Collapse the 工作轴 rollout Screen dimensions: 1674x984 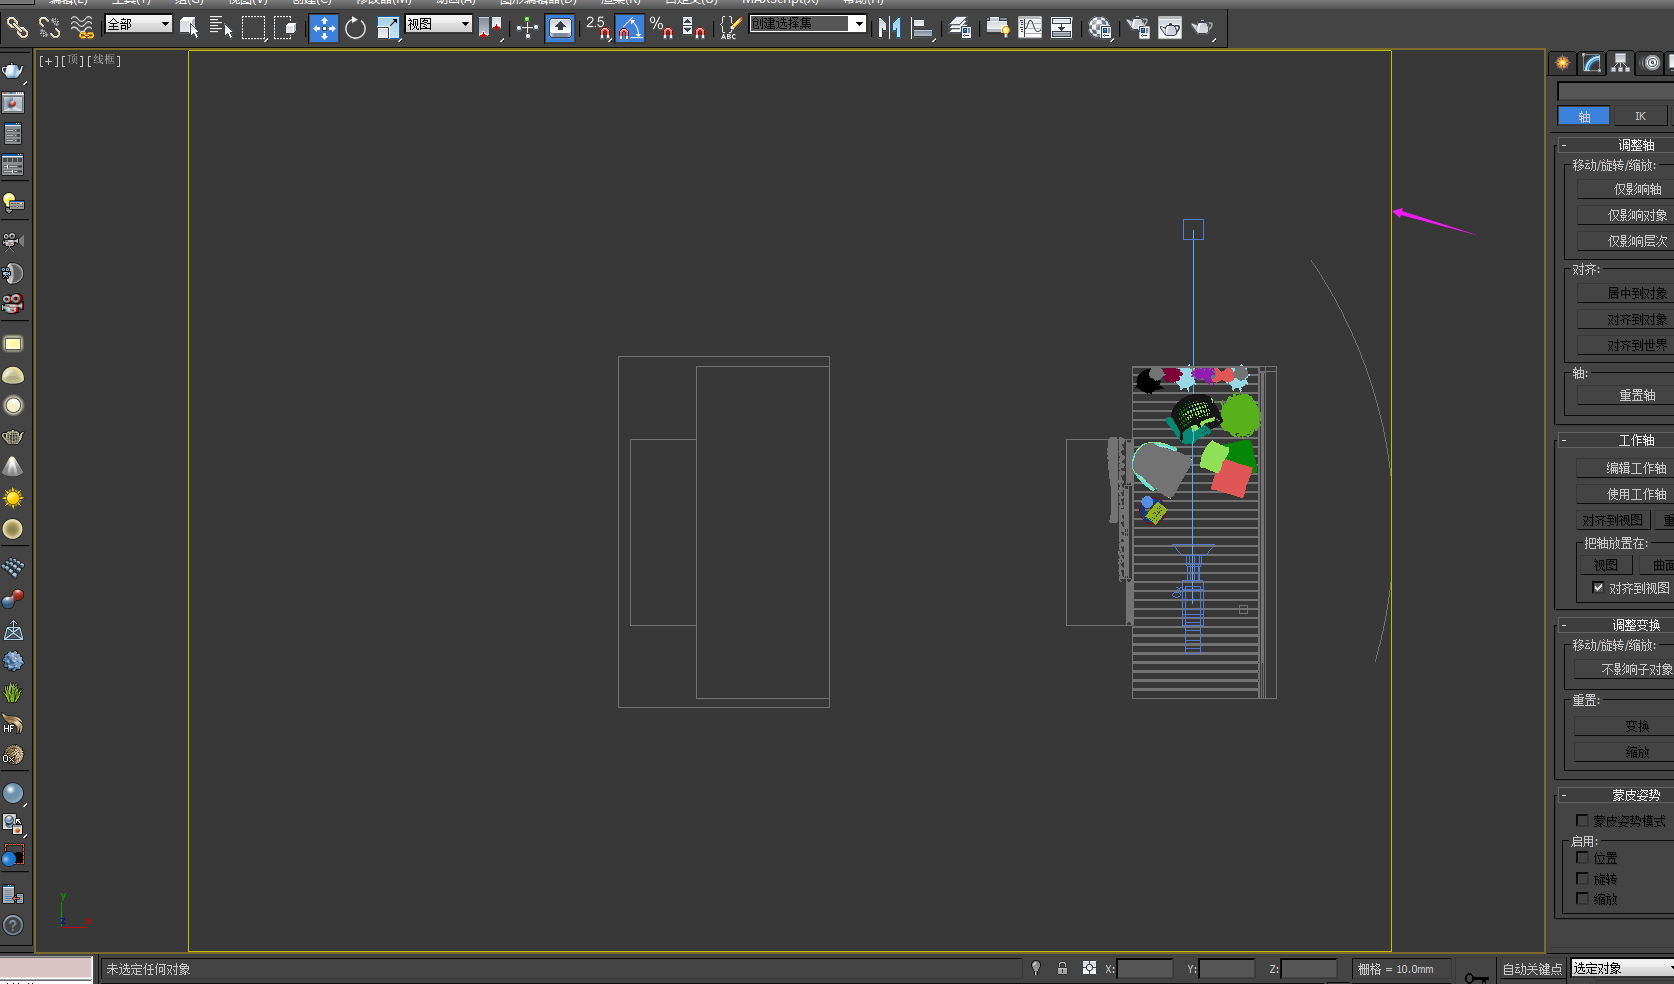[x=1615, y=440]
